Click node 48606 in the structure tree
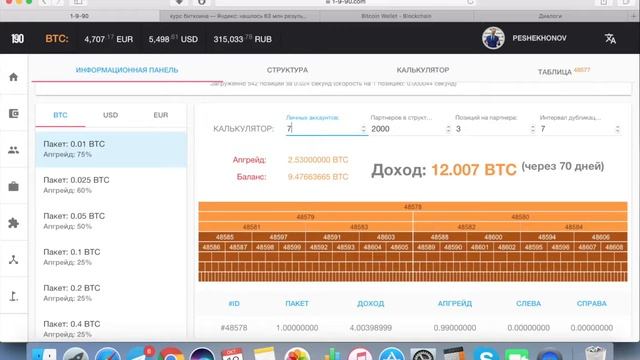This screenshot has width=640, height=360. (601, 237)
